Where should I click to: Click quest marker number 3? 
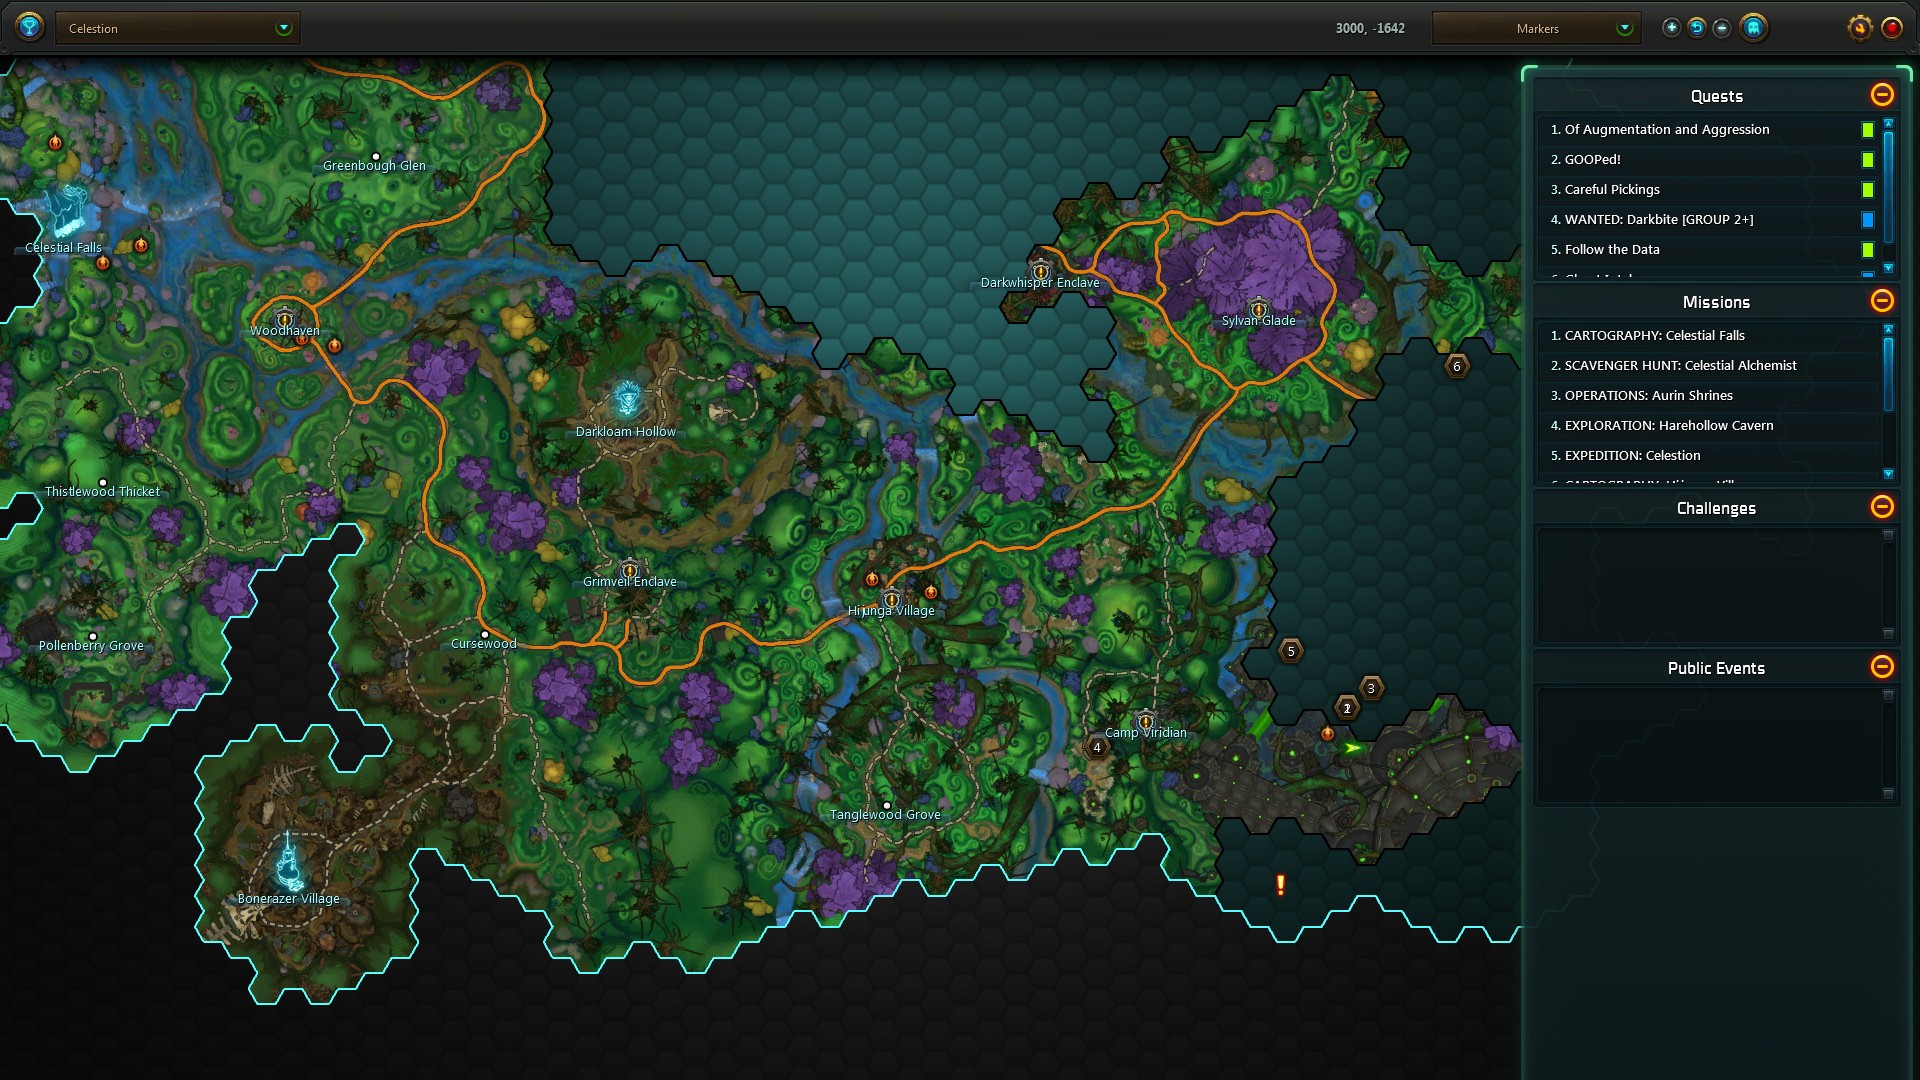click(1371, 688)
